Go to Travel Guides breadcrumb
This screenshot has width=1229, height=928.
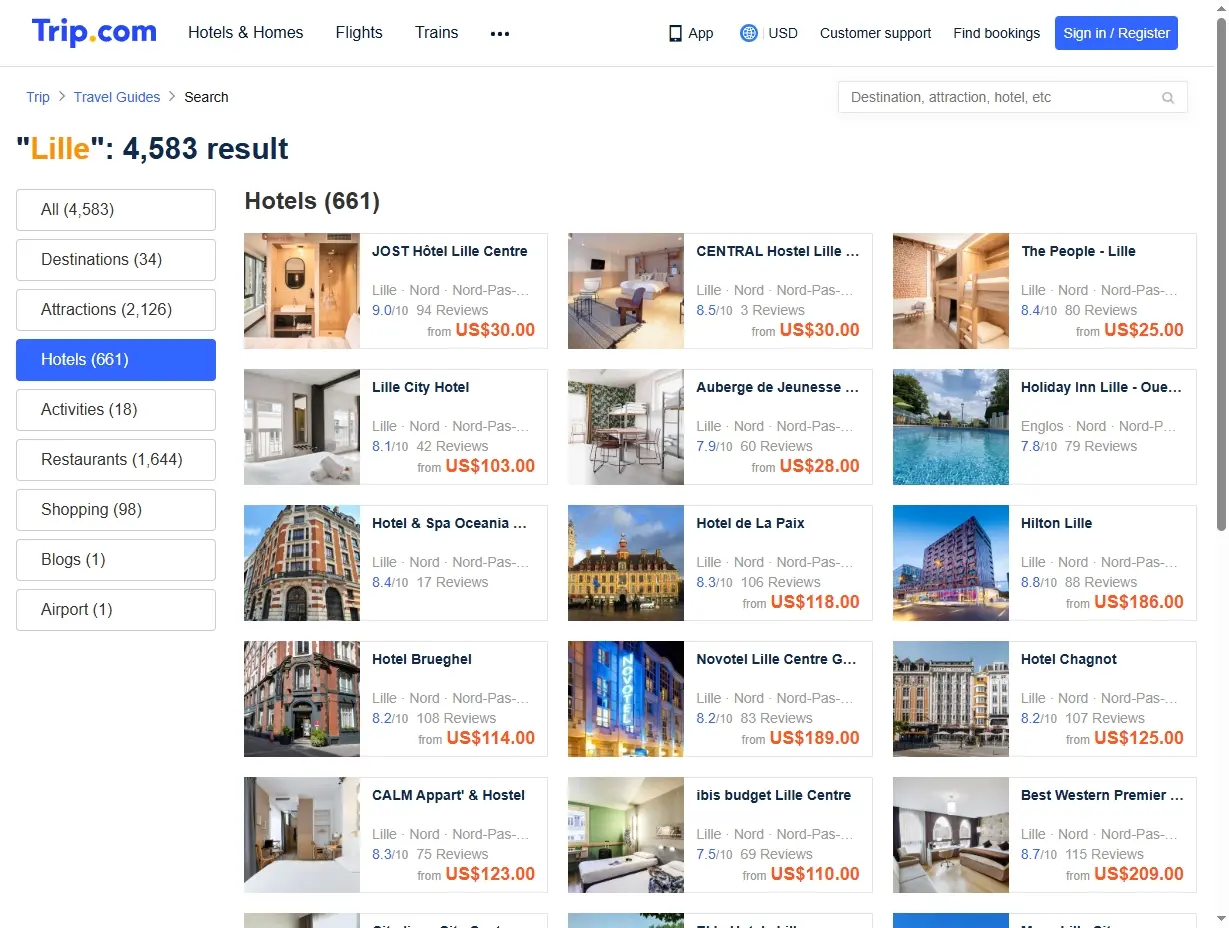(x=117, y=97)
